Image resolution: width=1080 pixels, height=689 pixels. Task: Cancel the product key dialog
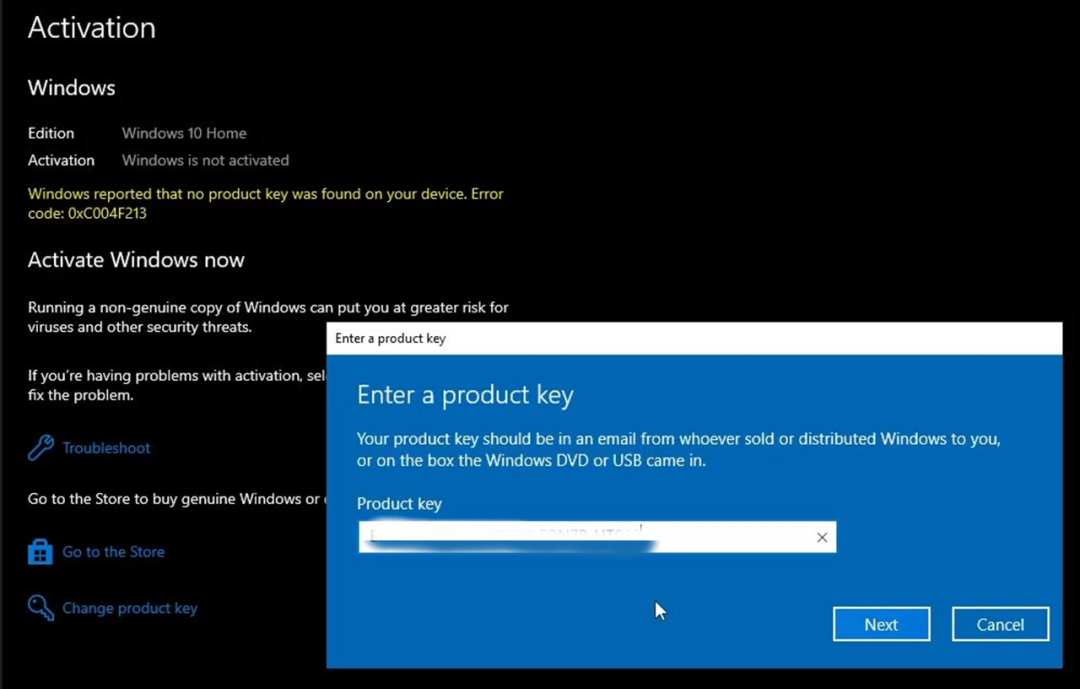999,625
